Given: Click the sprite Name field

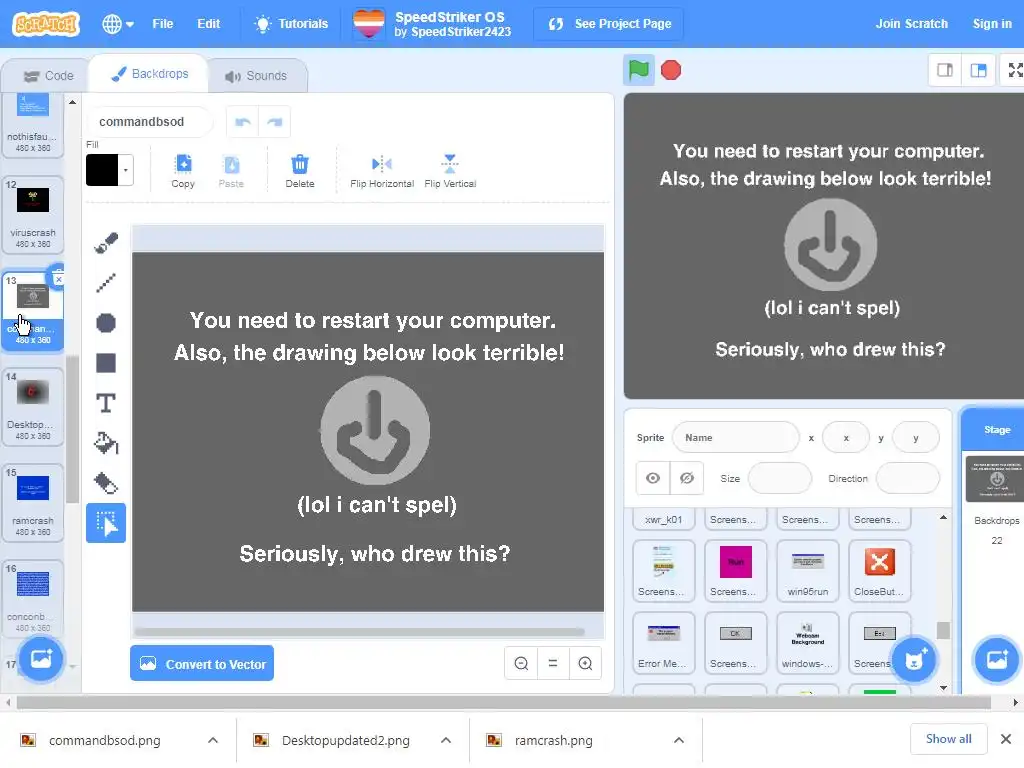Looking at the screenshot, I should coord(735,438).
